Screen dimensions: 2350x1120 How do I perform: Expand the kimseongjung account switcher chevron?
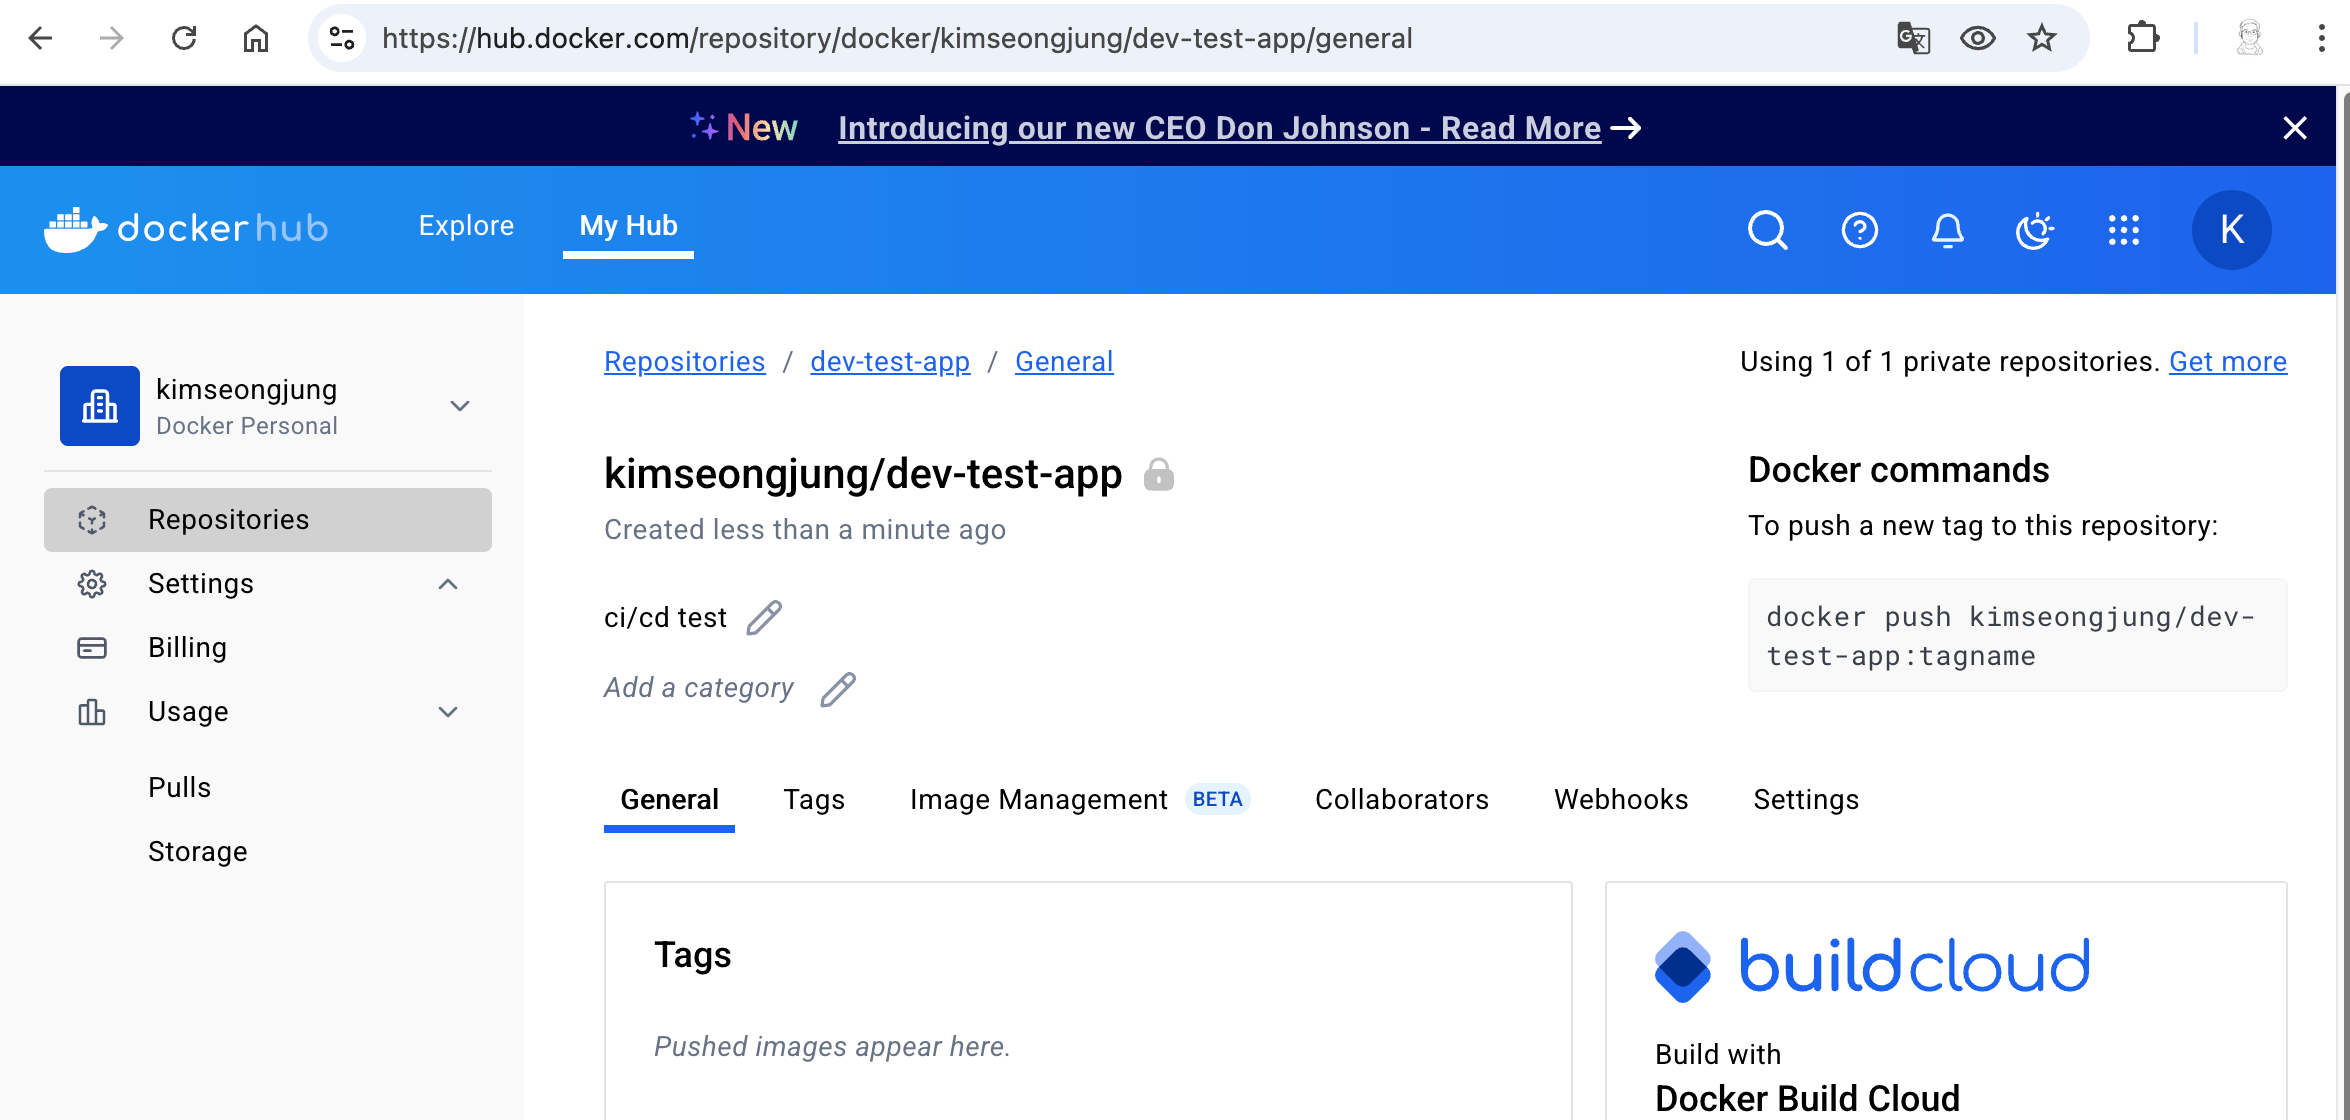(460, 406)
